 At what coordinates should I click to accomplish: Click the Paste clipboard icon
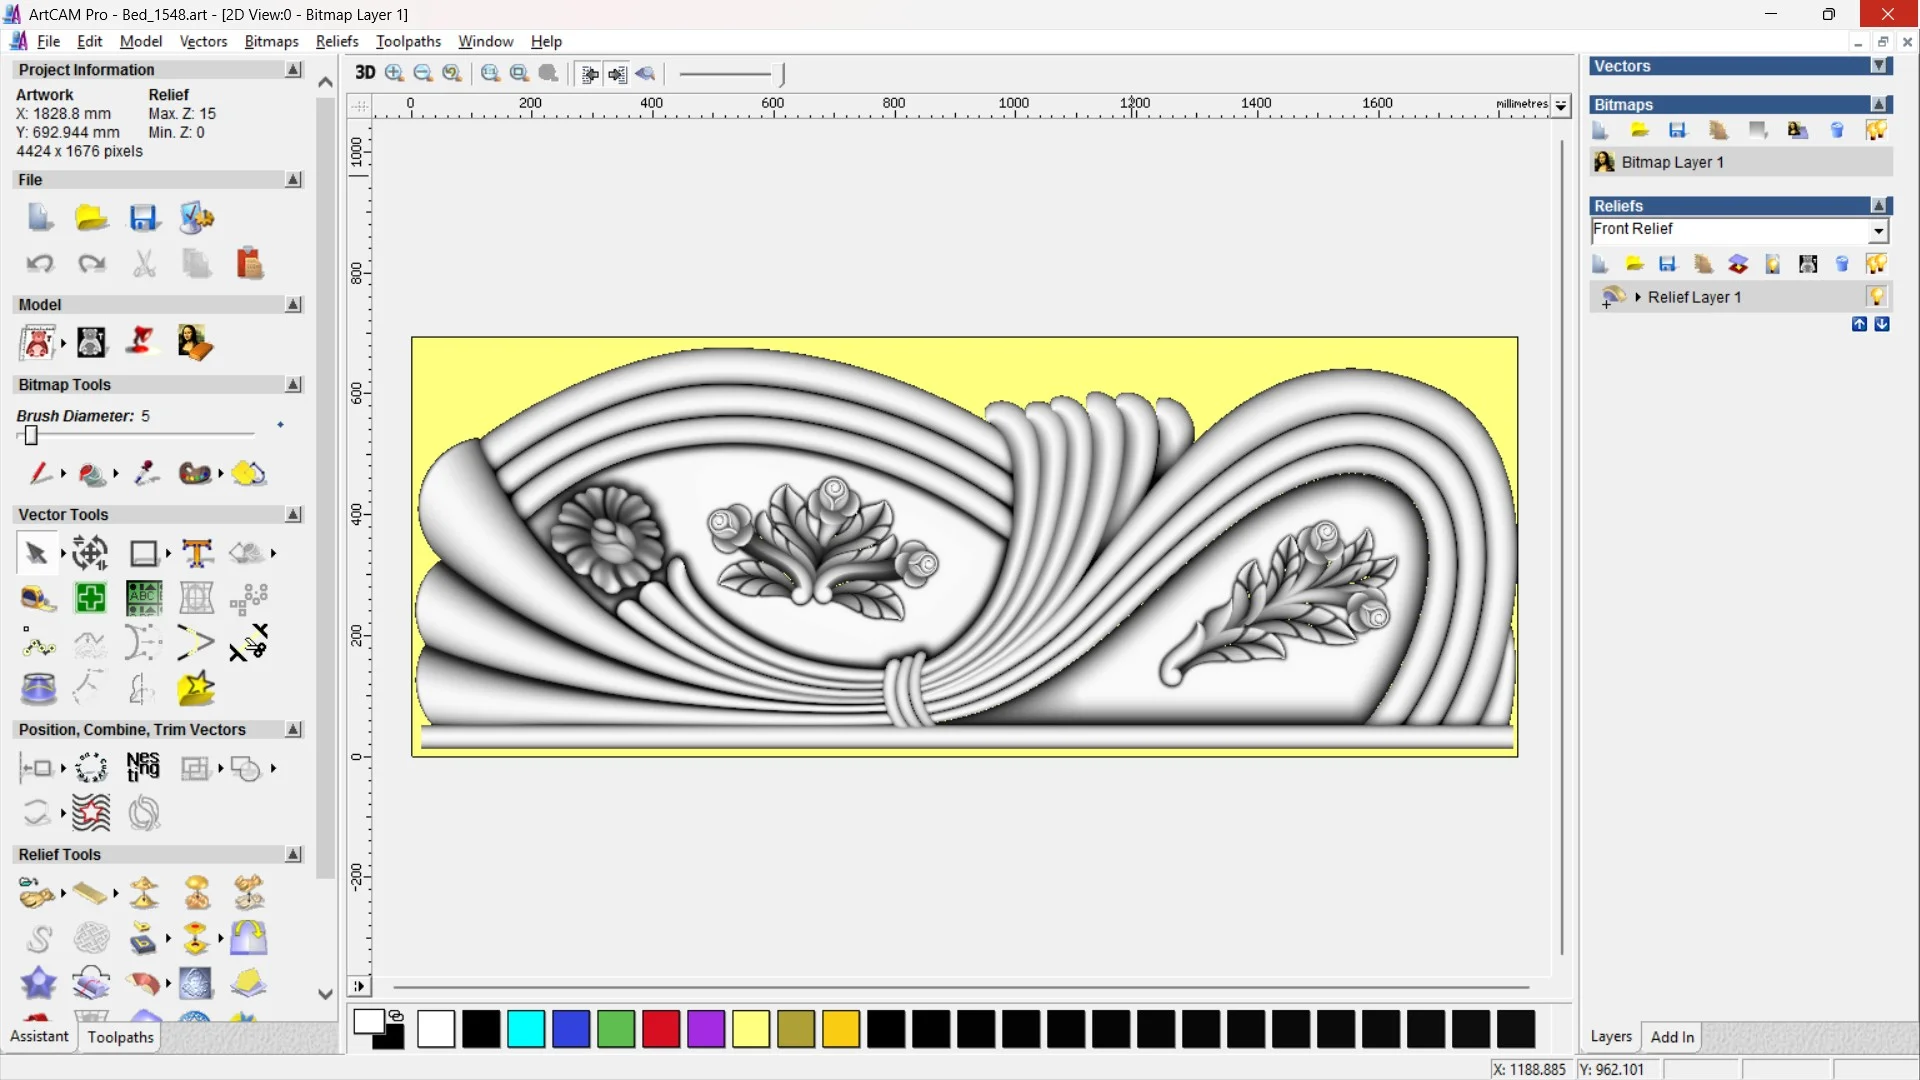tap(249, 263)
